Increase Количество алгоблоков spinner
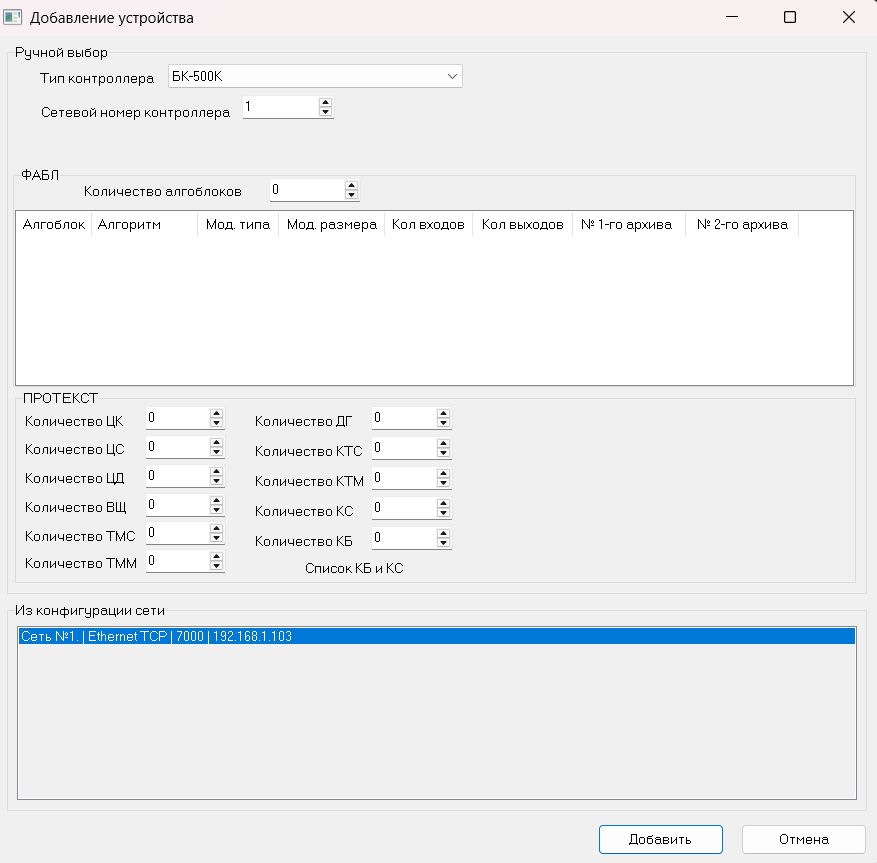 tap(351, 185)
